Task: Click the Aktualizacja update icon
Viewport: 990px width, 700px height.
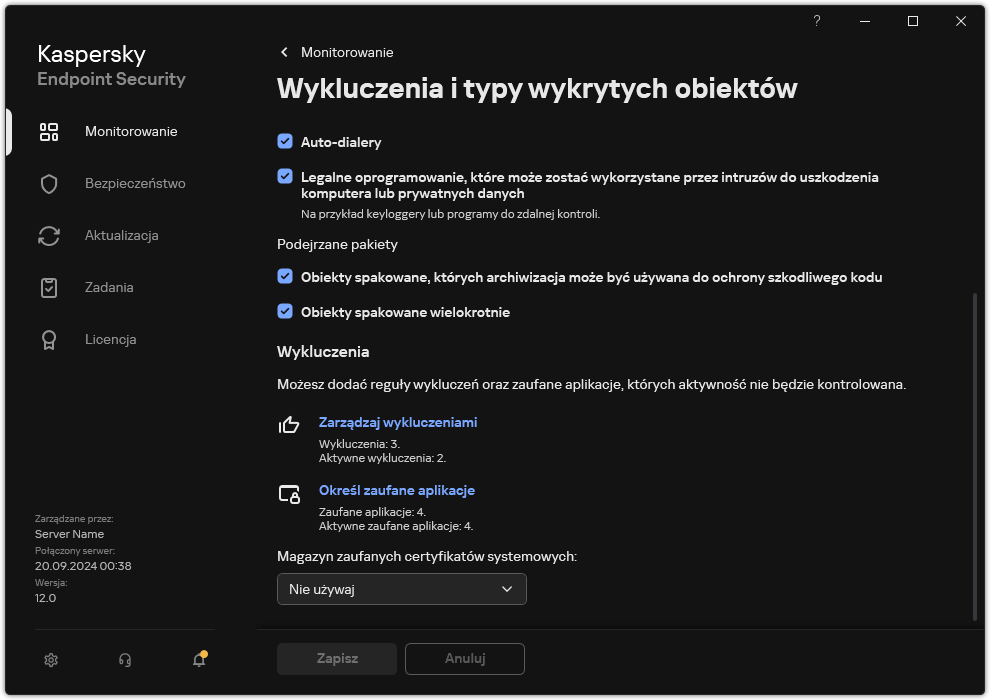Action: [x=48, y=235]
